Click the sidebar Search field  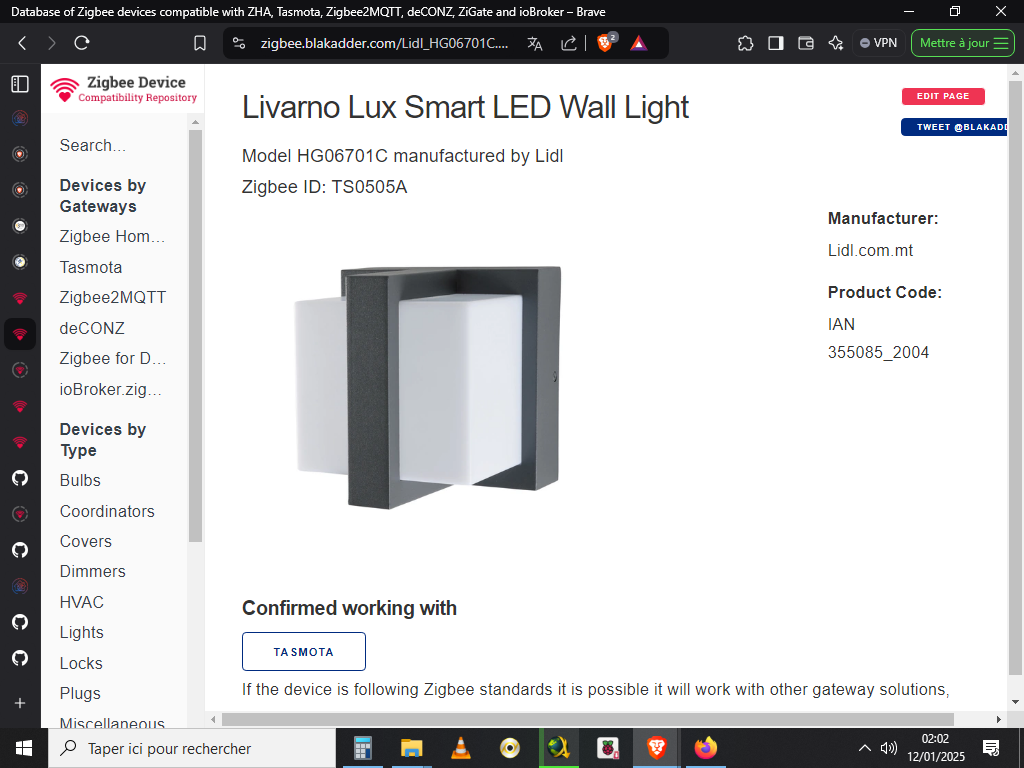click(x=114, y=145)
